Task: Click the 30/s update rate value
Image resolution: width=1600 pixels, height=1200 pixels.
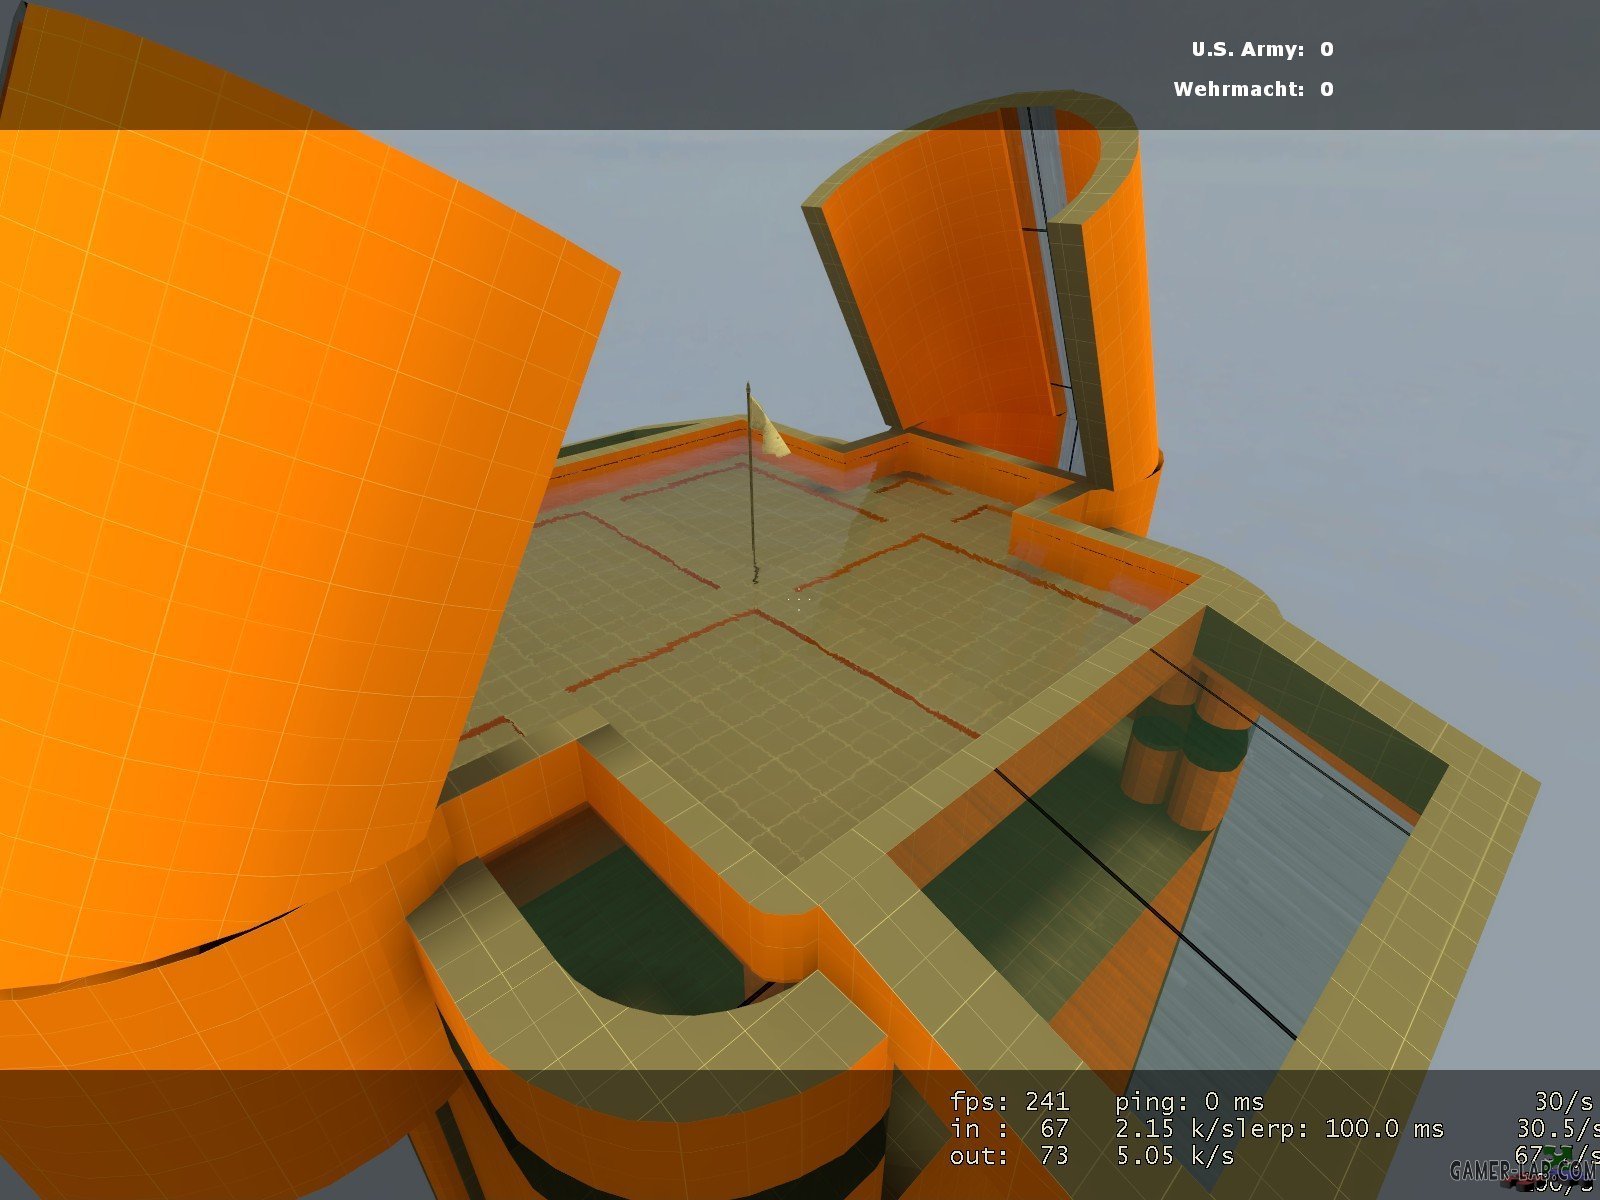Action: 1562,1102
